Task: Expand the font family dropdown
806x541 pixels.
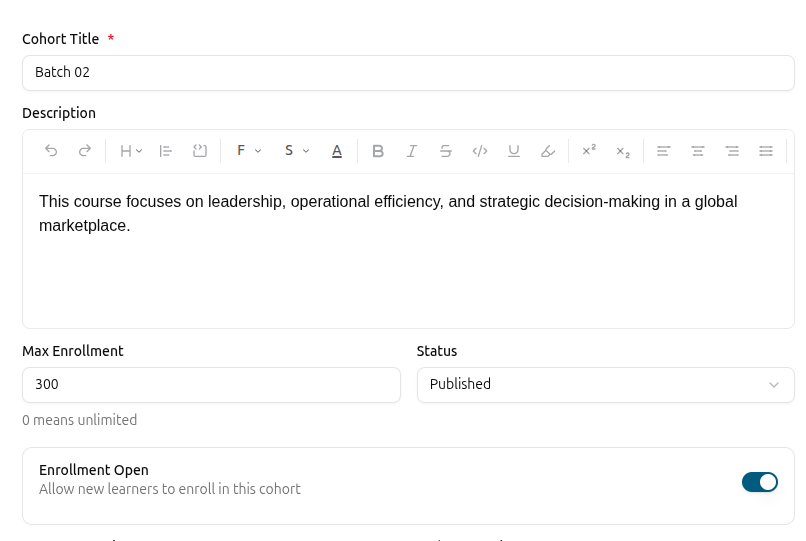Action: pyautogui.click(x=249, y=151)
